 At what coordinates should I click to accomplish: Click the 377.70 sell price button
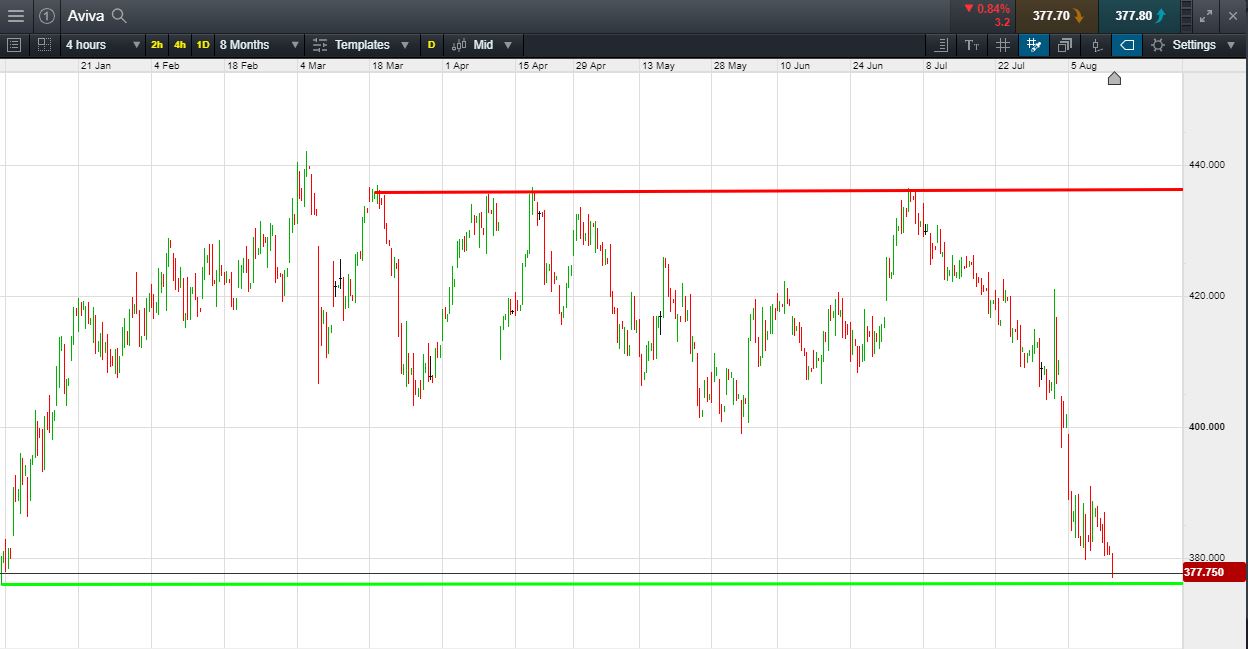[1058, 16]
